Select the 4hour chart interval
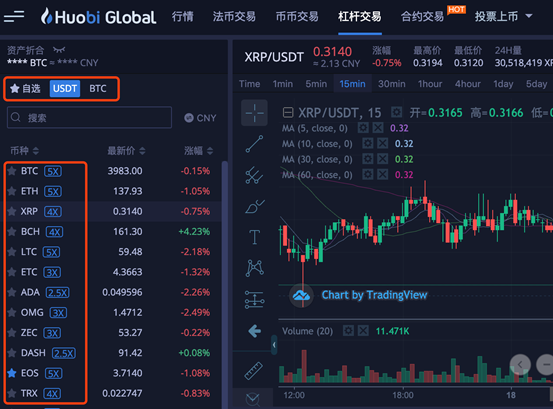 (467, 84)
